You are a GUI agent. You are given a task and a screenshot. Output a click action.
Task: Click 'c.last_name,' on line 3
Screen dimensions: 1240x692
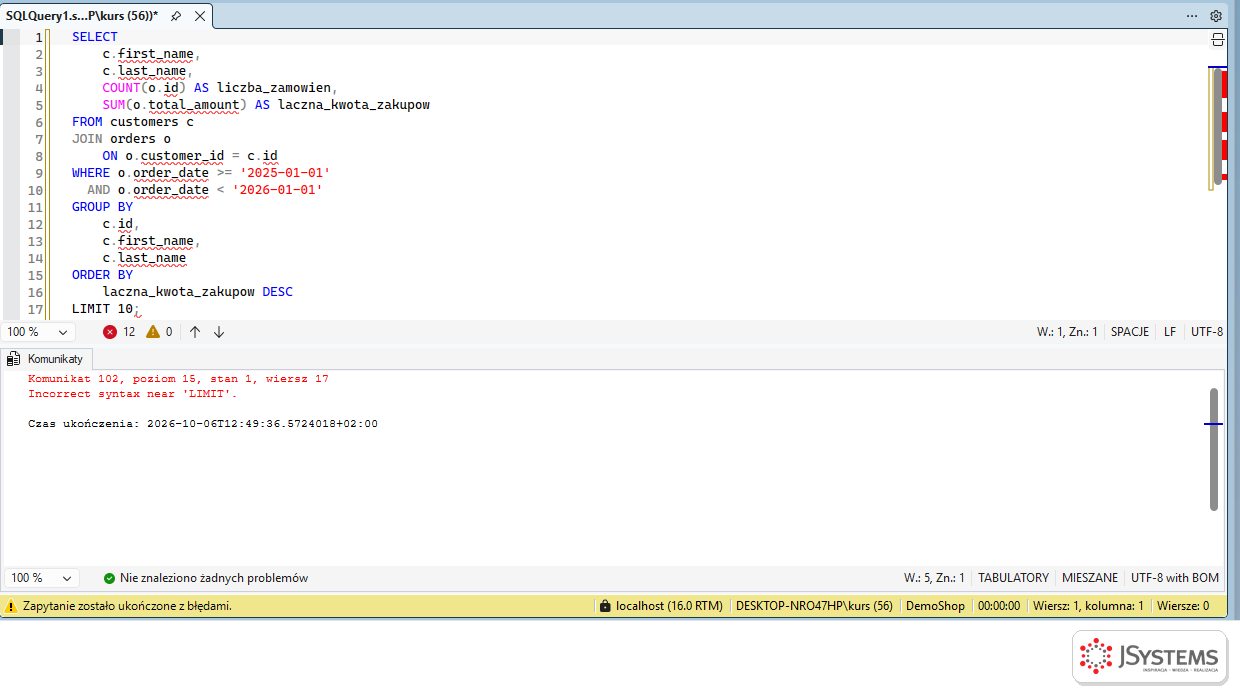click(x=147, y=71)
